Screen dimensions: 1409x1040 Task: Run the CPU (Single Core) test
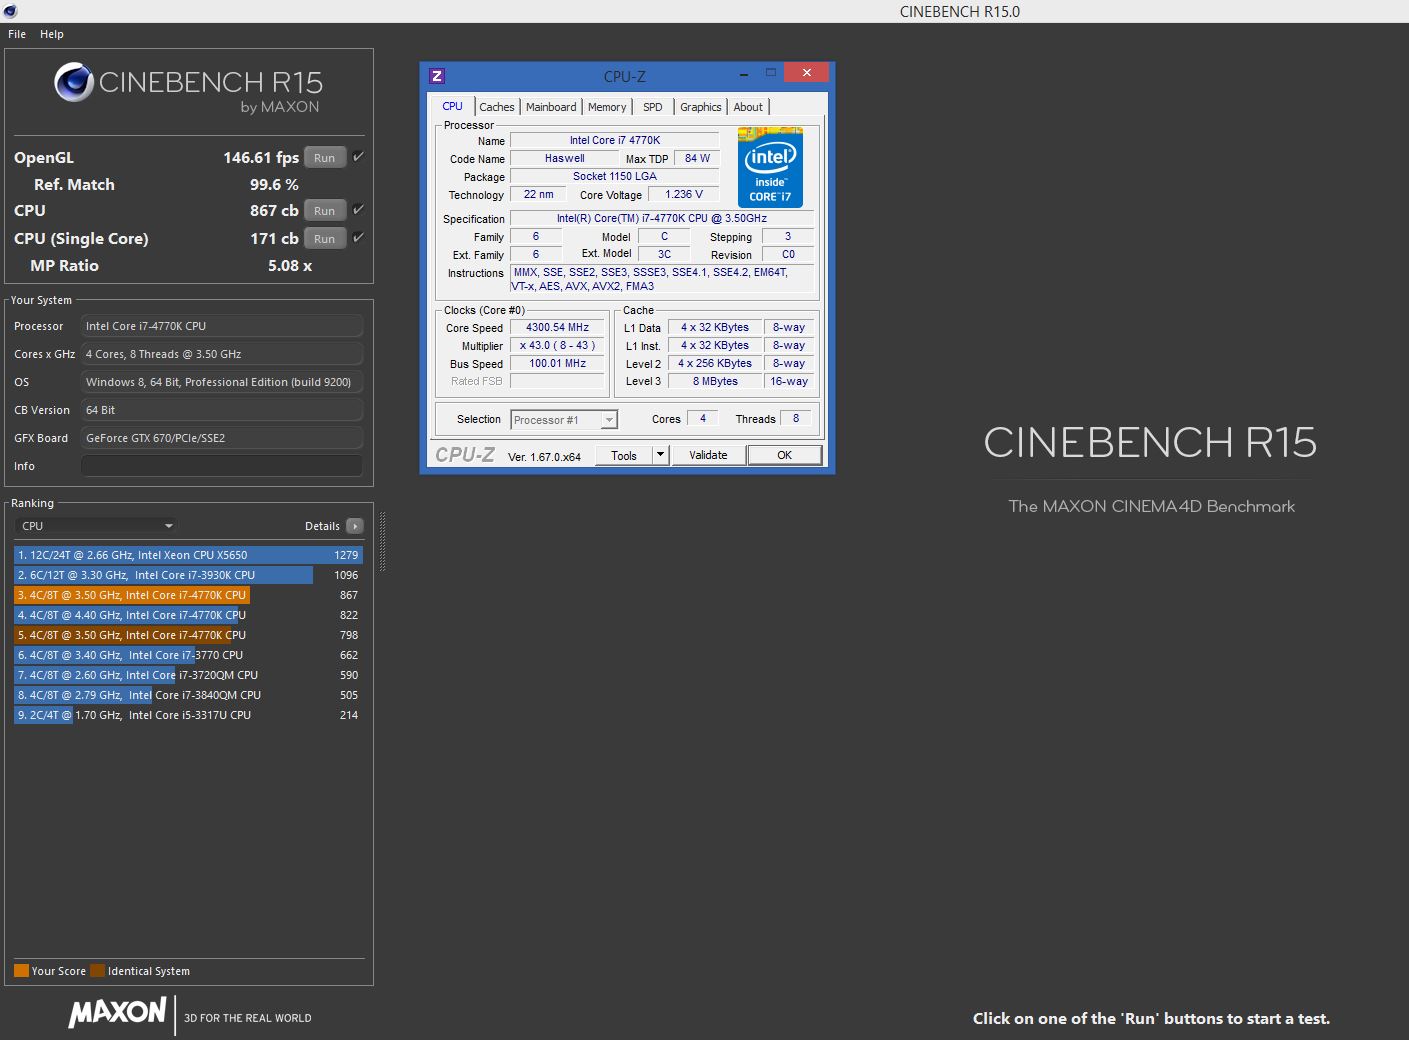[x=325, y=238]
